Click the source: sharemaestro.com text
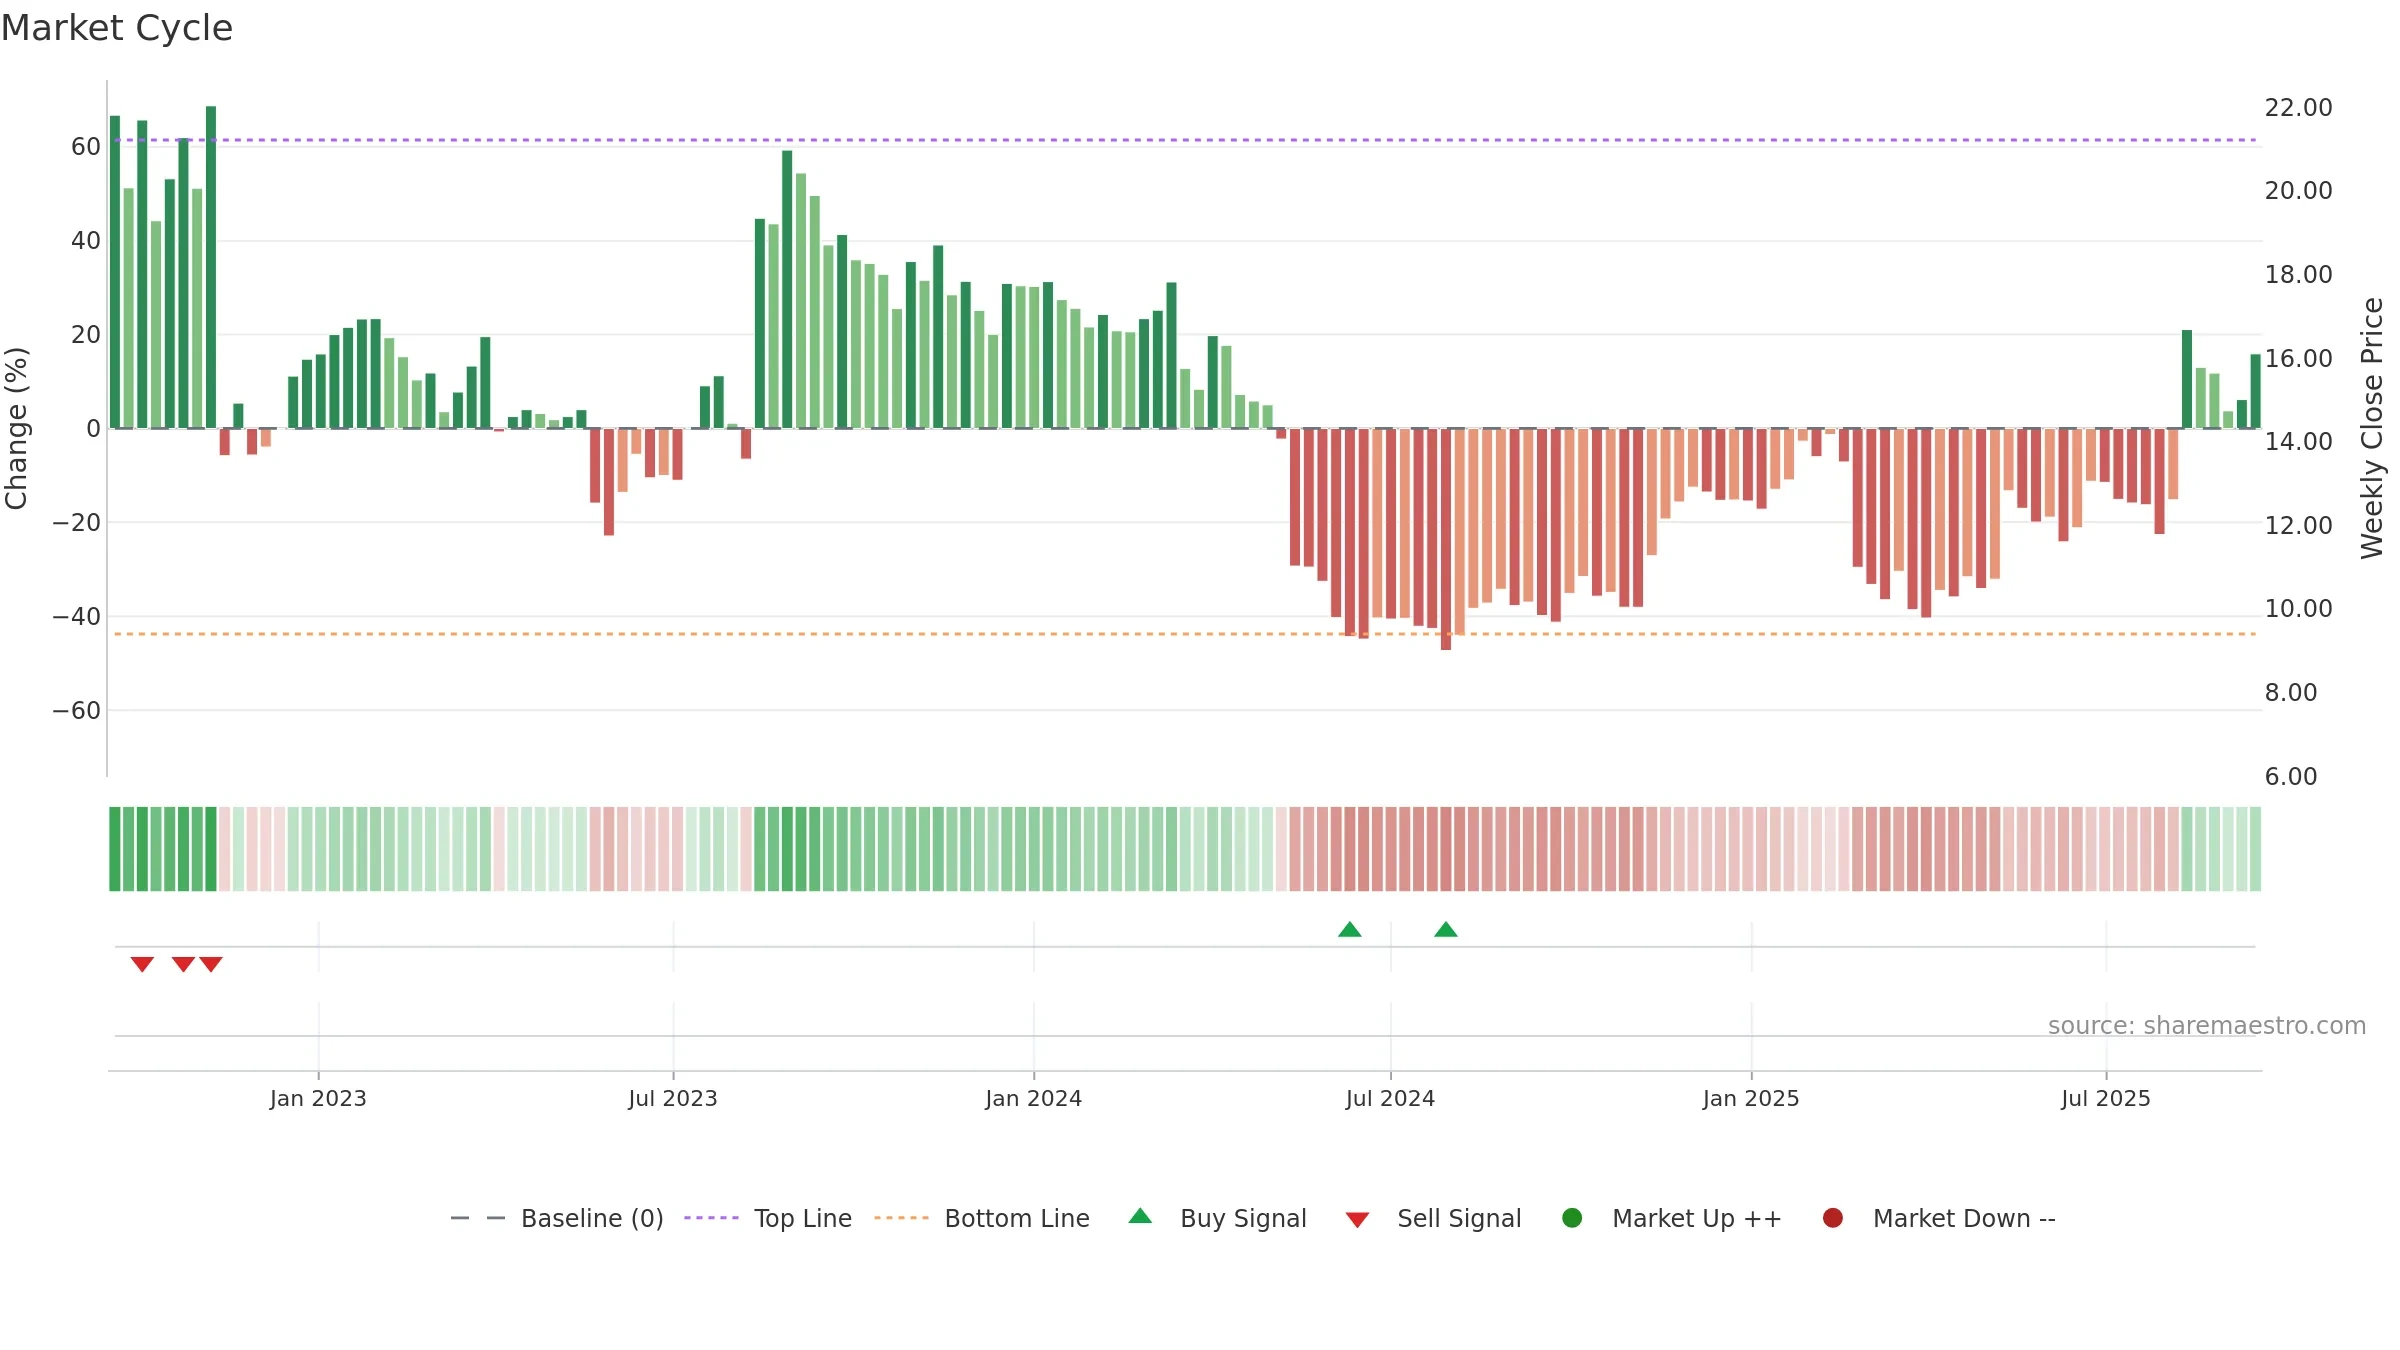This screenshot has width=2400, height=1350. coord(2207,1026)
